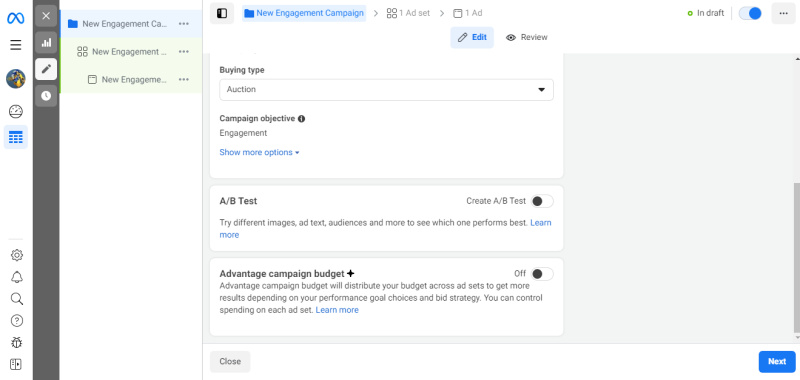This screenshot has height=380, width=800.
Task: Expand Show more options
Action: pos(259,153)
